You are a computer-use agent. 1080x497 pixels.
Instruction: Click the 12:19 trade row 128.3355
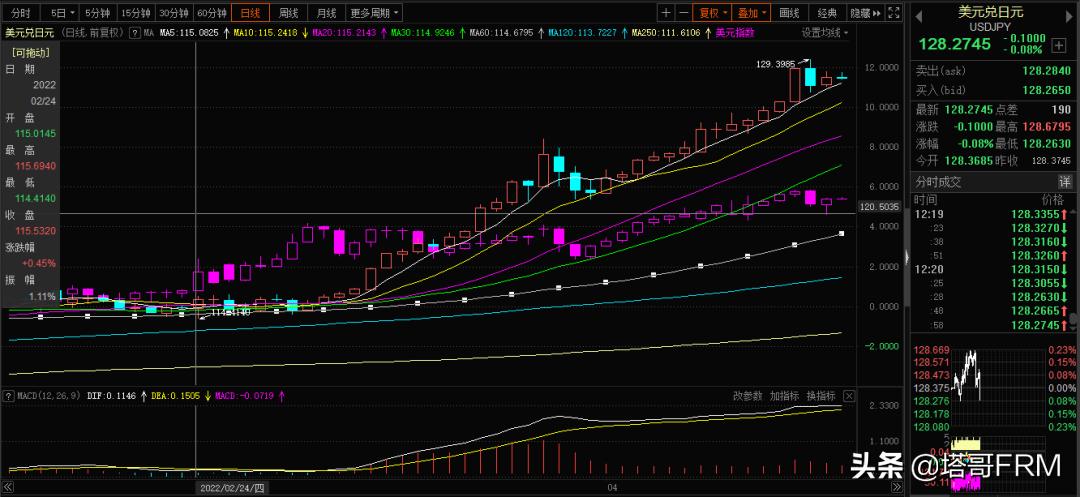(993, 214)
